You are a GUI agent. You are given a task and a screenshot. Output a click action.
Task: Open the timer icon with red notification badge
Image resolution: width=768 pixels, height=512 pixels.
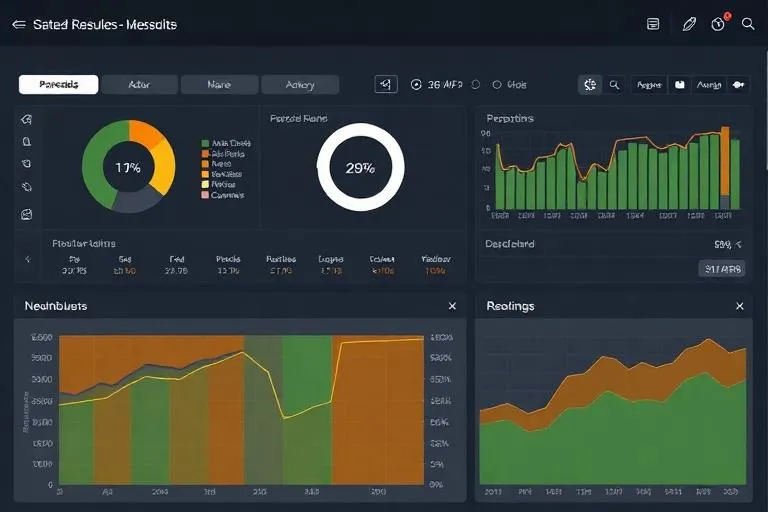(718, 24)
